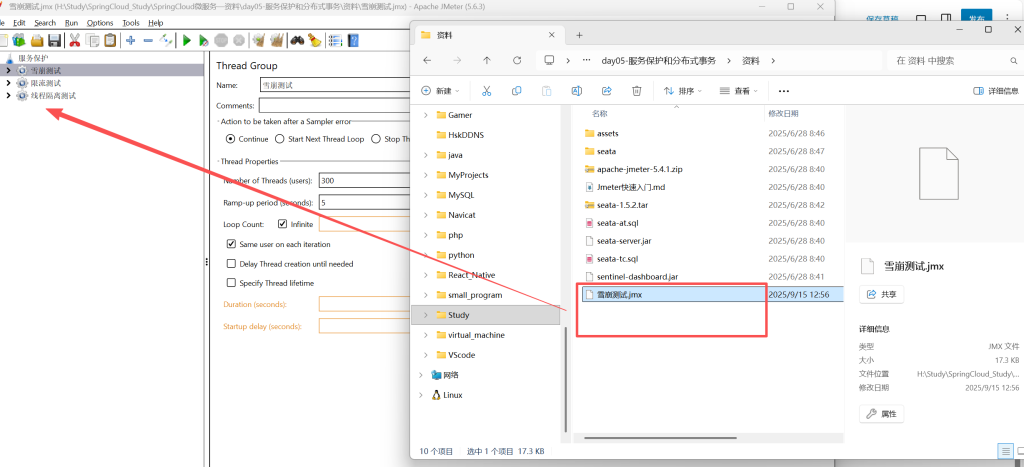Click the 属性 properties button
The image size is (1024, 467).
[881, 413]
